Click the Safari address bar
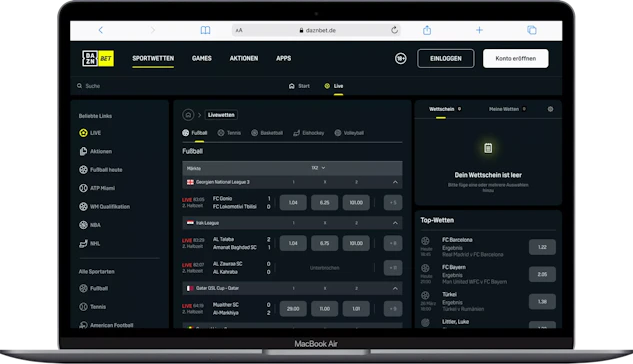The width and height of the screenshot is (633, 364). tap(316, 30)
